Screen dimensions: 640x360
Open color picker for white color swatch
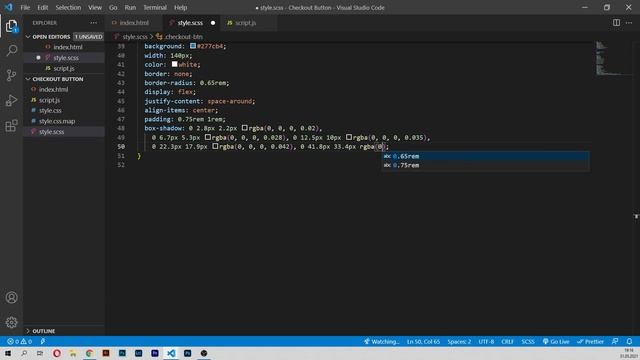(174, 64)
